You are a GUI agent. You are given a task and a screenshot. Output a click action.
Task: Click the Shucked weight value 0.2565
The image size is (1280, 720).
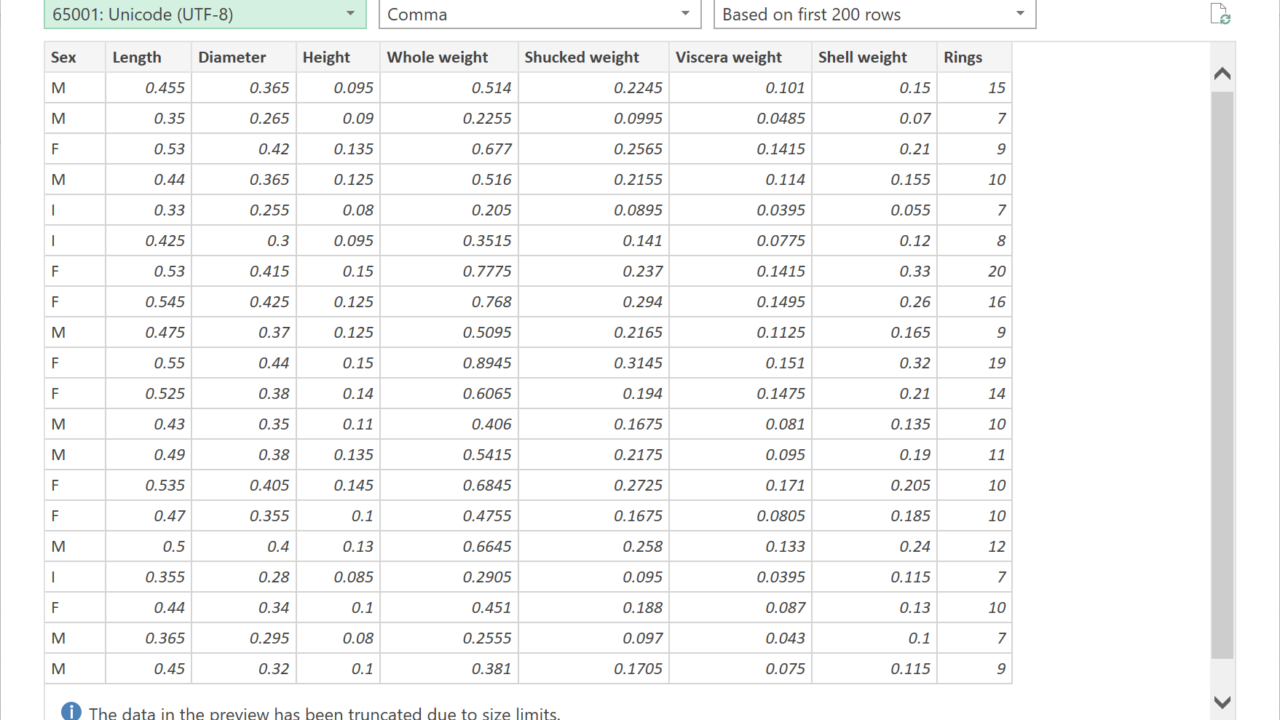pos(593,149)
